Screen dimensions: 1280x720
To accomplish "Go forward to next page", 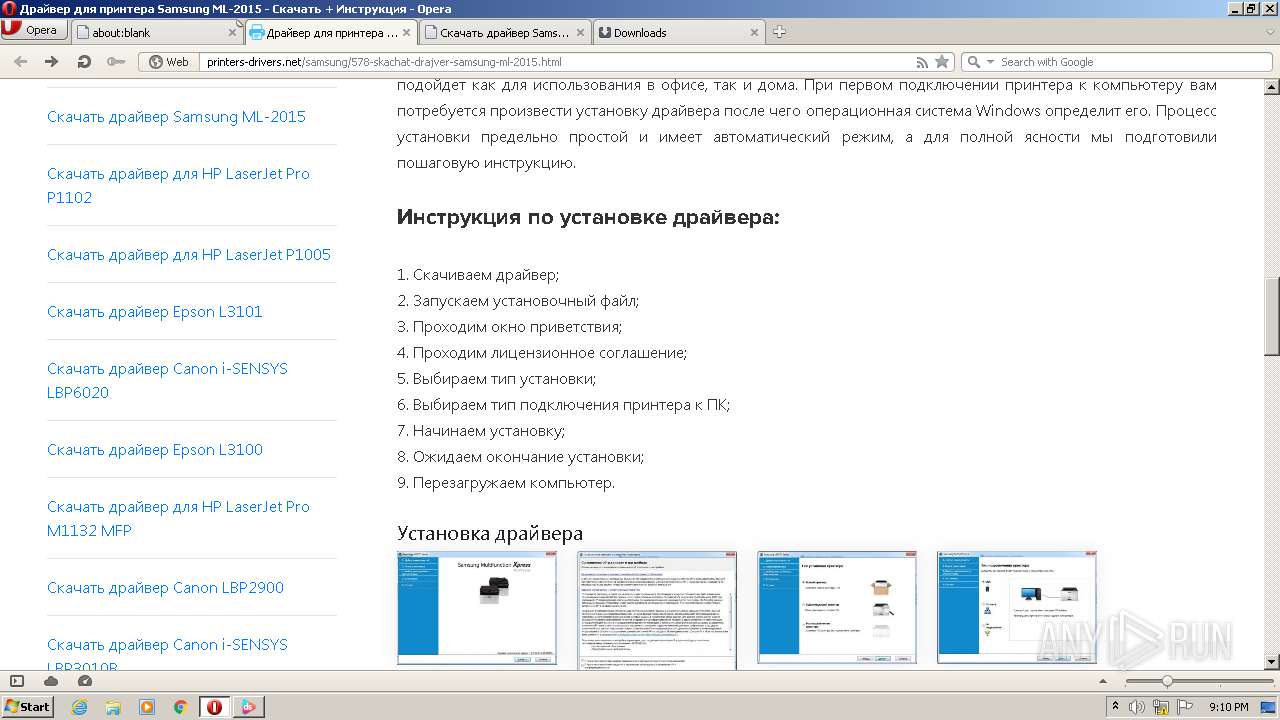I will tap(52, 62).
